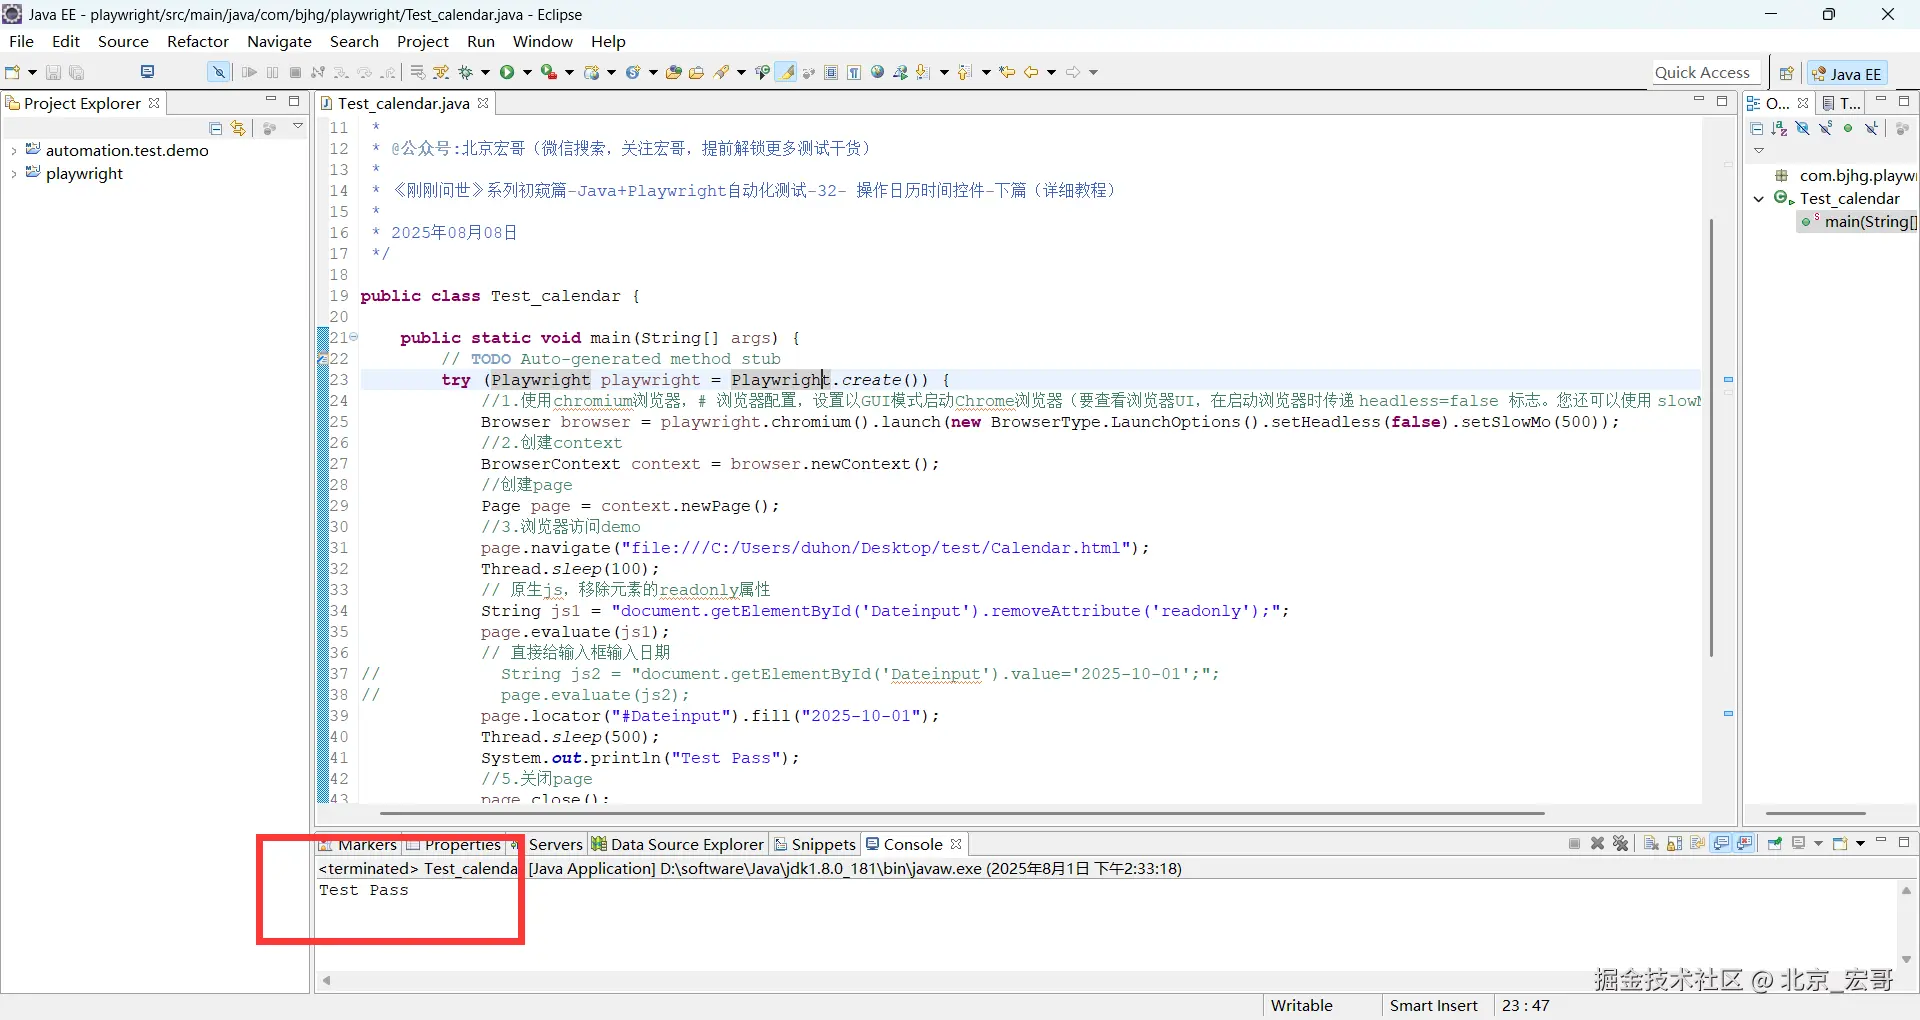Open the New file dropdown arrow
Screen dimensions: 1920x1020
32,72
